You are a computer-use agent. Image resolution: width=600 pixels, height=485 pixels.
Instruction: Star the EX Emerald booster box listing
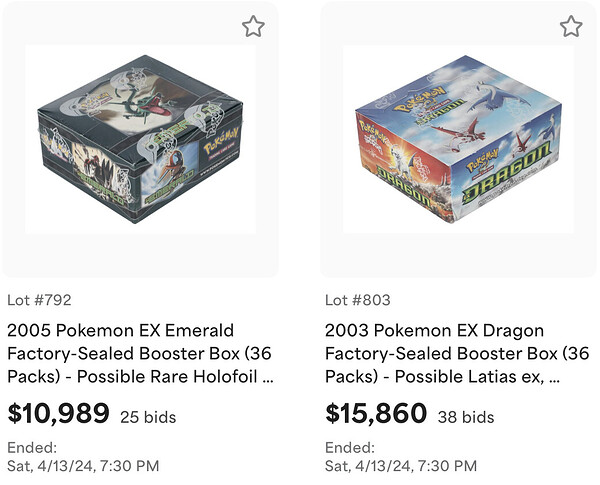[x=253, y=27]
